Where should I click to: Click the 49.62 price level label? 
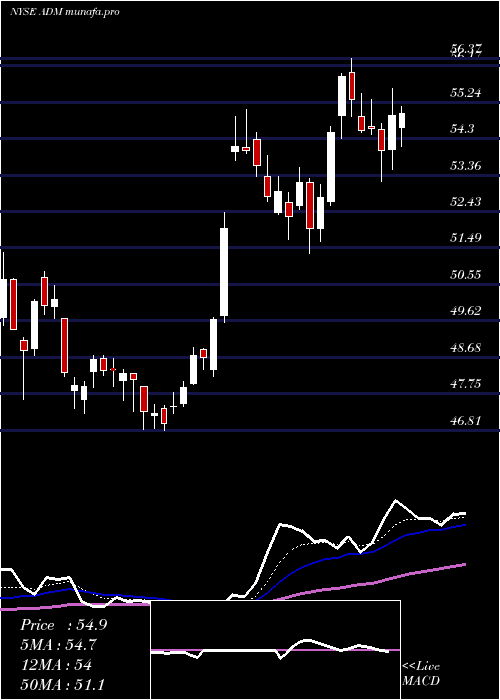pos(466,311)
